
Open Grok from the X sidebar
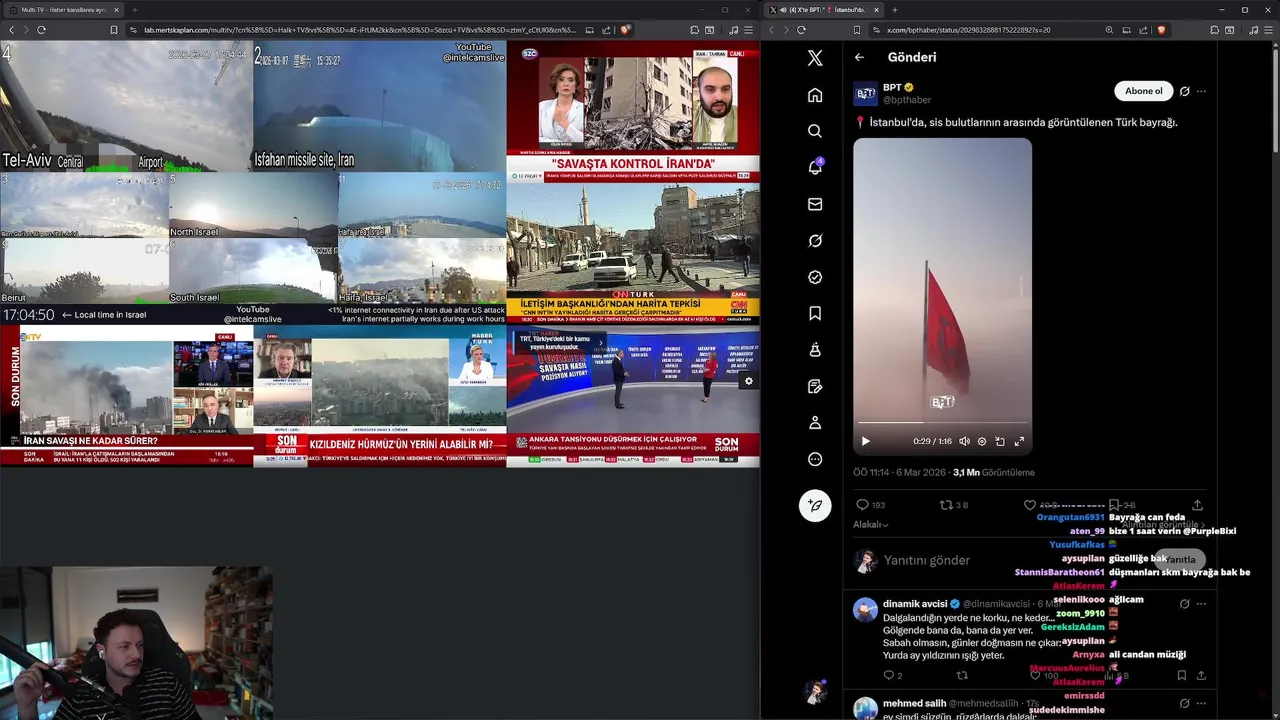[x=815, y=240]
